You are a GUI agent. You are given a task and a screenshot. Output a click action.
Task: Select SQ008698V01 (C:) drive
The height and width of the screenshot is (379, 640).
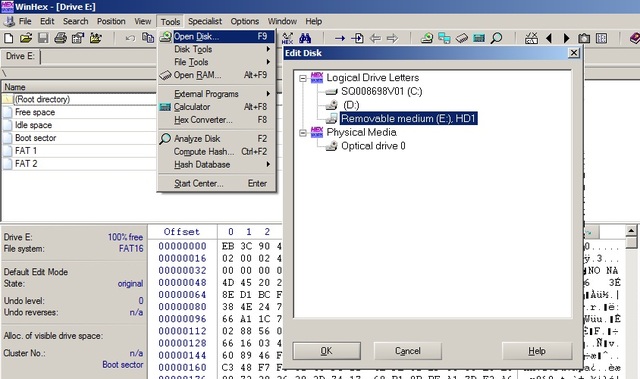tap(381, 91)
